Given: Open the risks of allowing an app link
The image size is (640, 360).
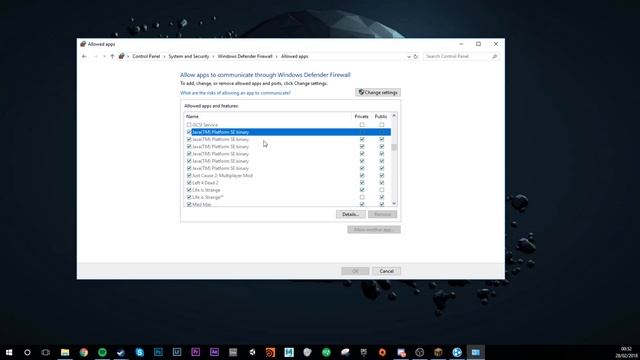Looking at the screenshot, I should 235,93.
